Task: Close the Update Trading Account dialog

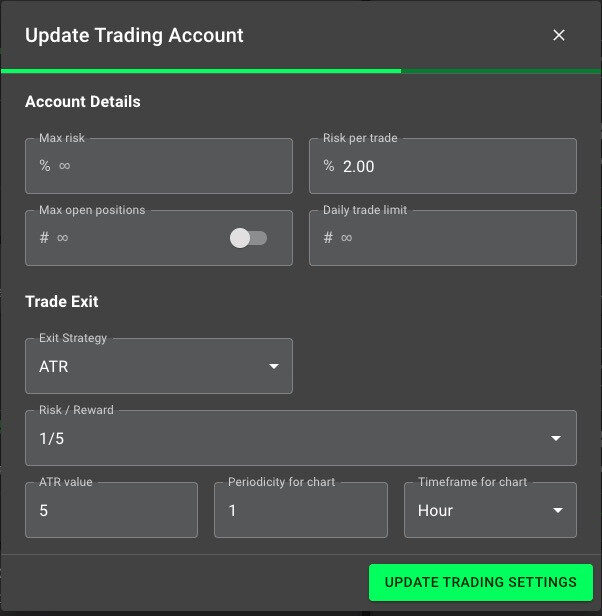Action: point(558,35)
